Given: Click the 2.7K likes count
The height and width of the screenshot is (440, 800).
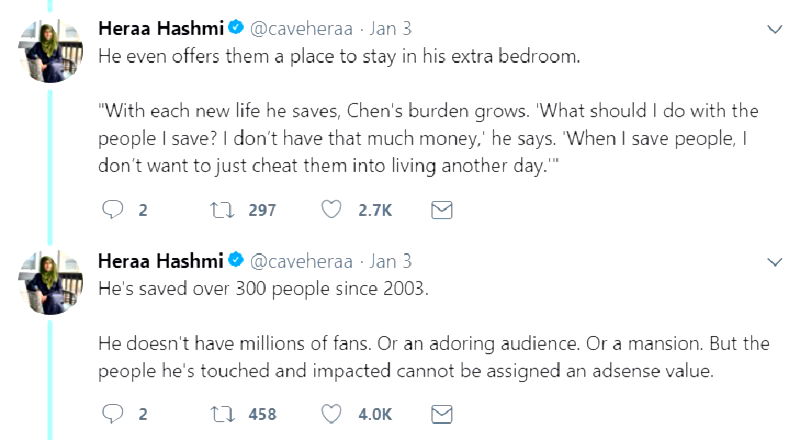Looking at the screenshot, I should click(375, 210).
